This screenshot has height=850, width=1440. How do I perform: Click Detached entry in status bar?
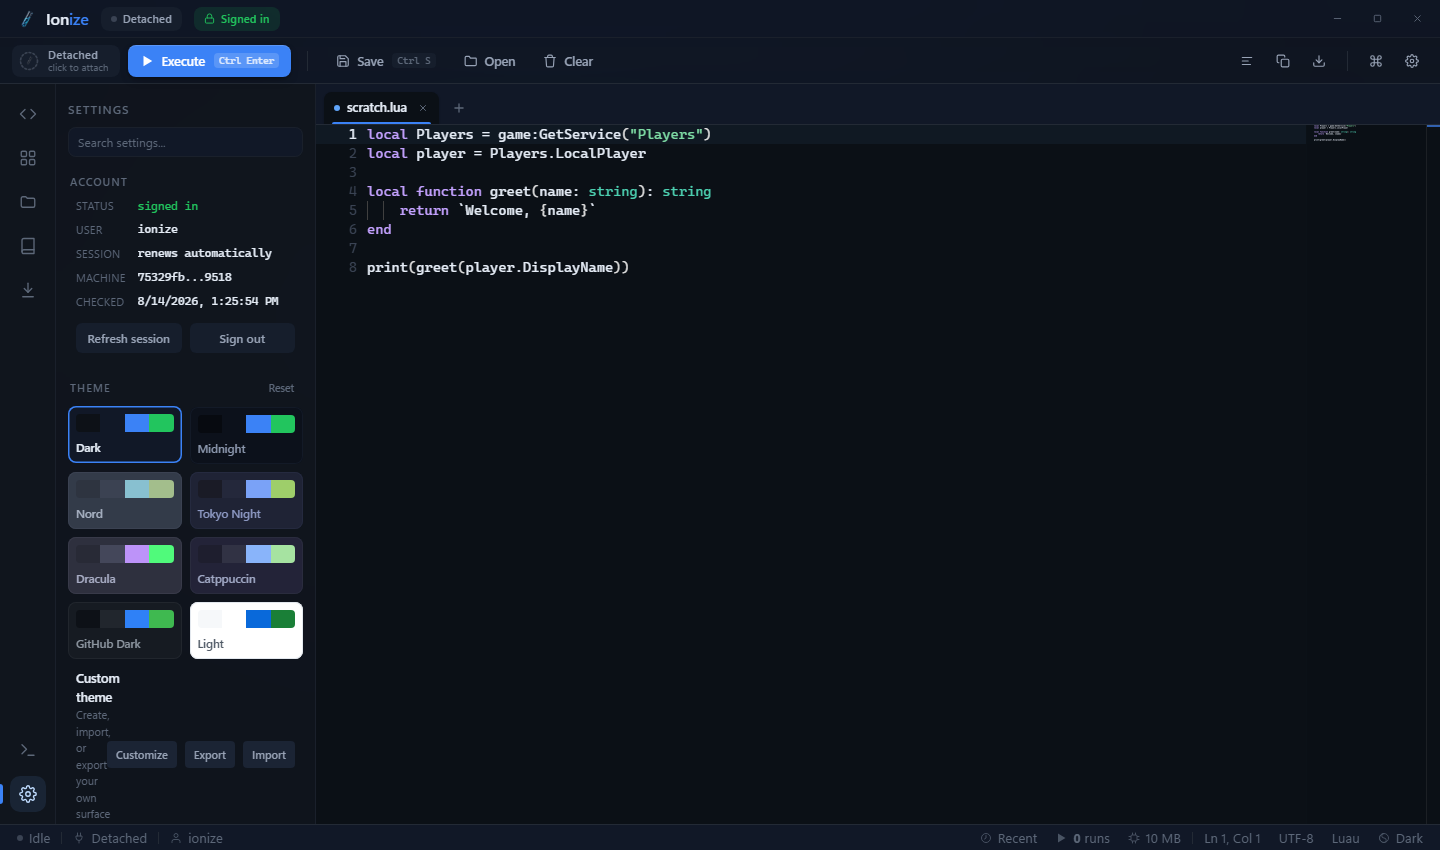pos(111,838)
